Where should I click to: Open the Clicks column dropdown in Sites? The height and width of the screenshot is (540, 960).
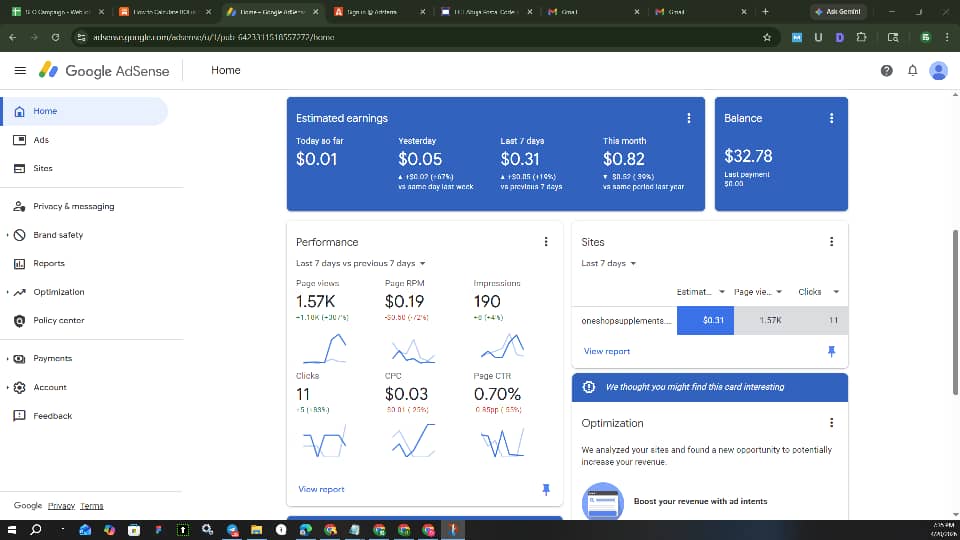pyautogui.click(x=836, y=292)
